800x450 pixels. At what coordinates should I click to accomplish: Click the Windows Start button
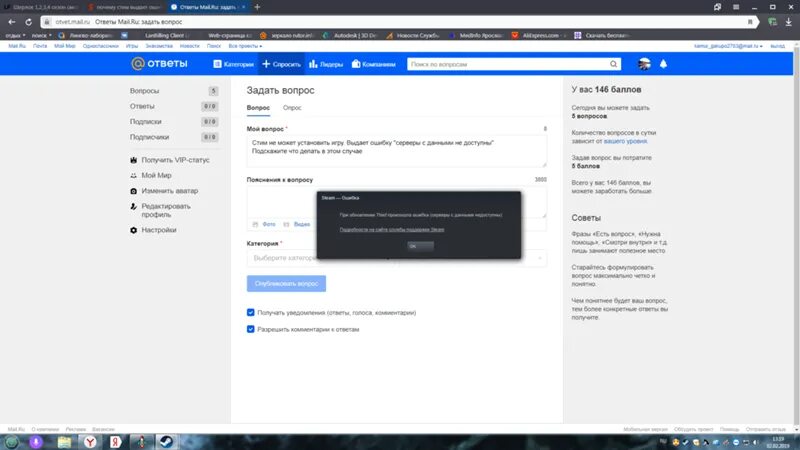click(x=11, y=442)
